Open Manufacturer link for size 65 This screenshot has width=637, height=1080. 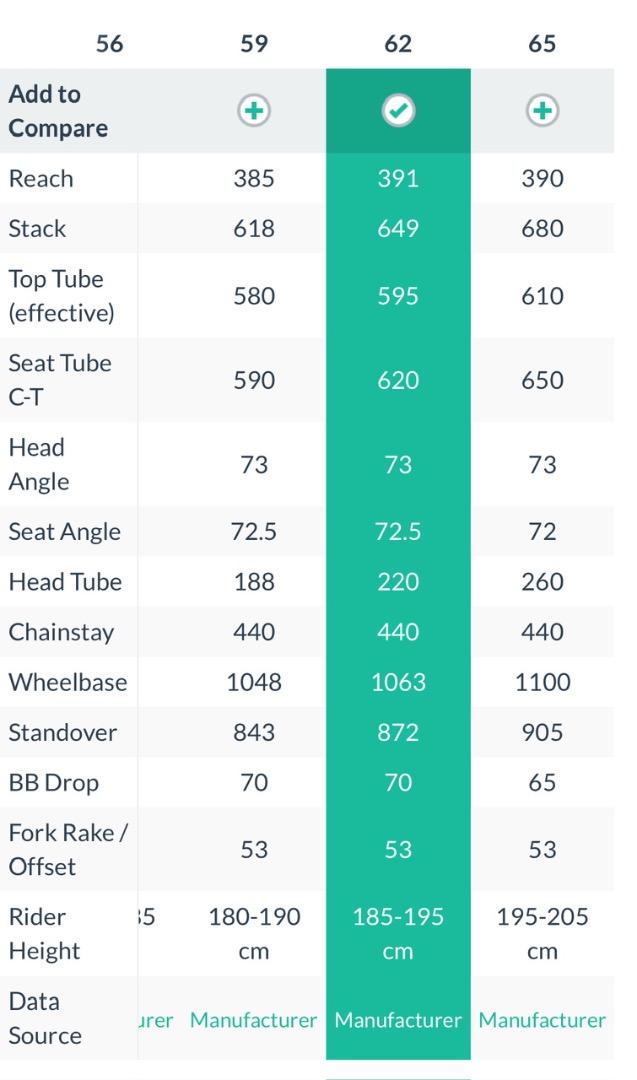pos(542,1020)
